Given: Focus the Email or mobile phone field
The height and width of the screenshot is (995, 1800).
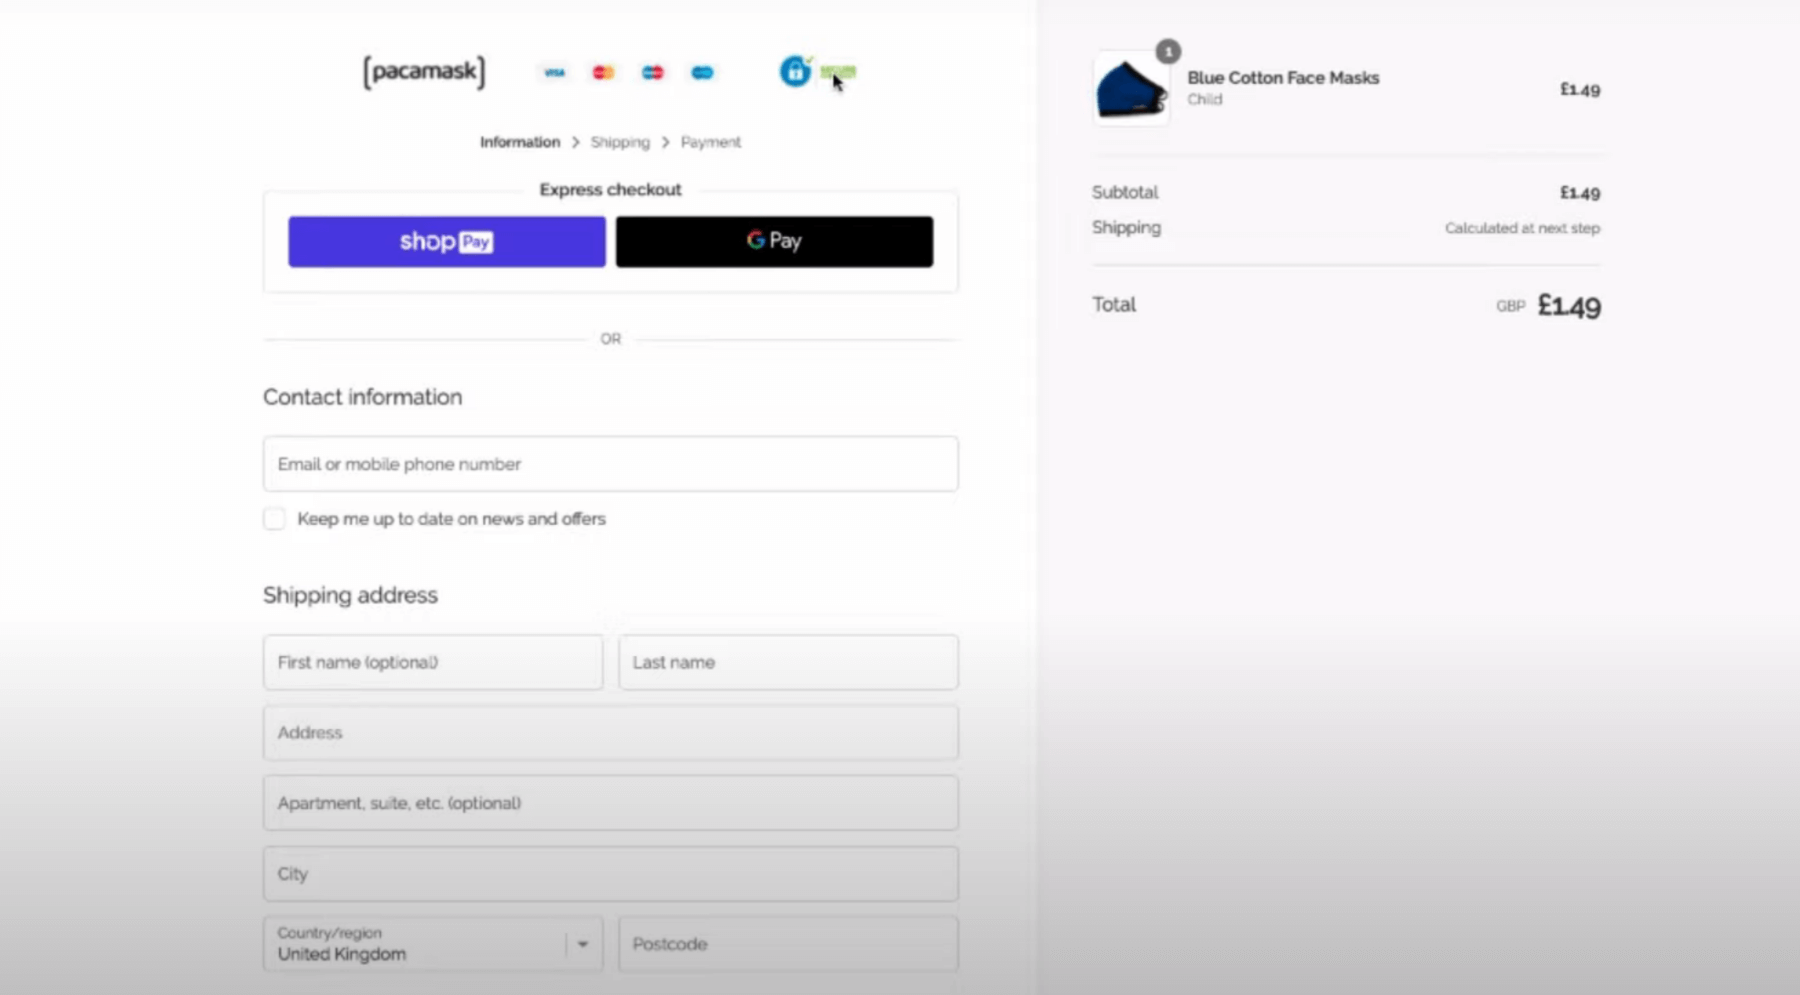Looking at the screenshot, I should pyautogui.click(x=610, y=464).
